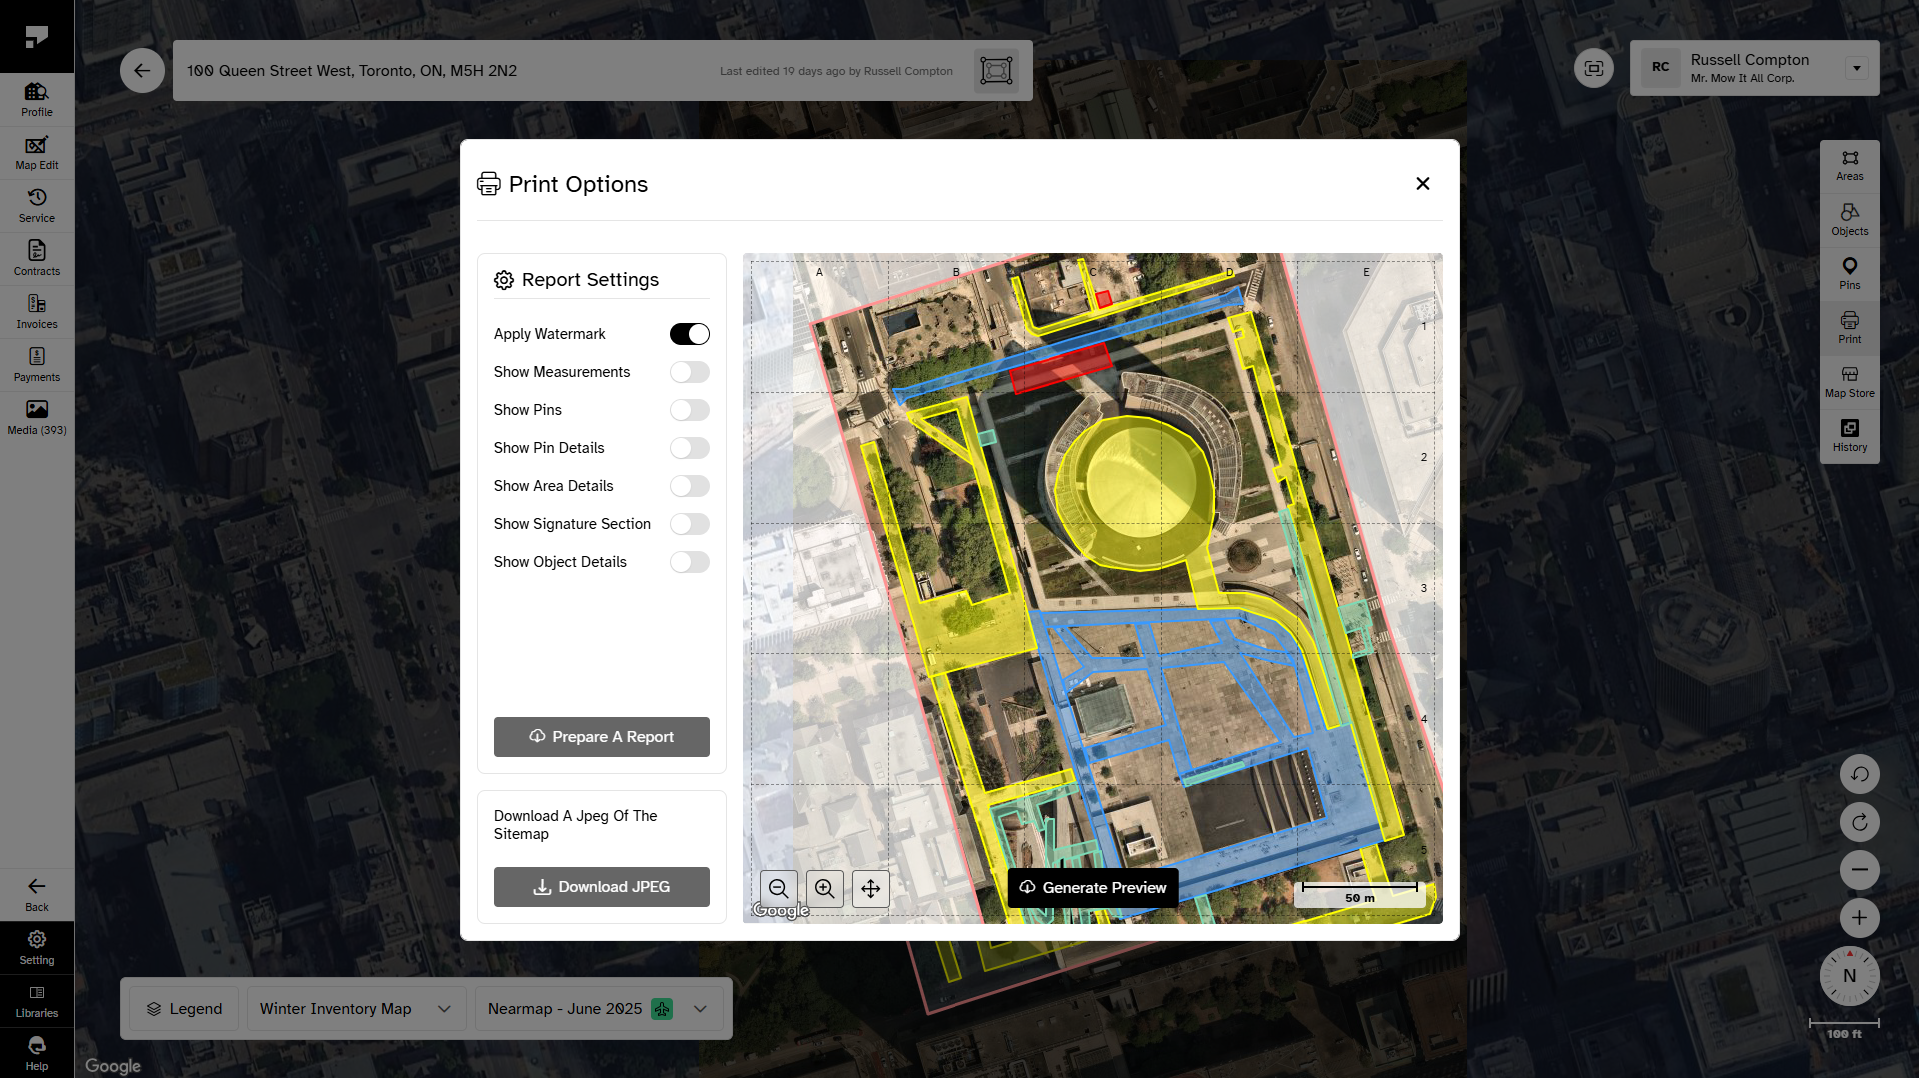Click the north compass
The image size is (1919, 1078).
click(1850, 976)
